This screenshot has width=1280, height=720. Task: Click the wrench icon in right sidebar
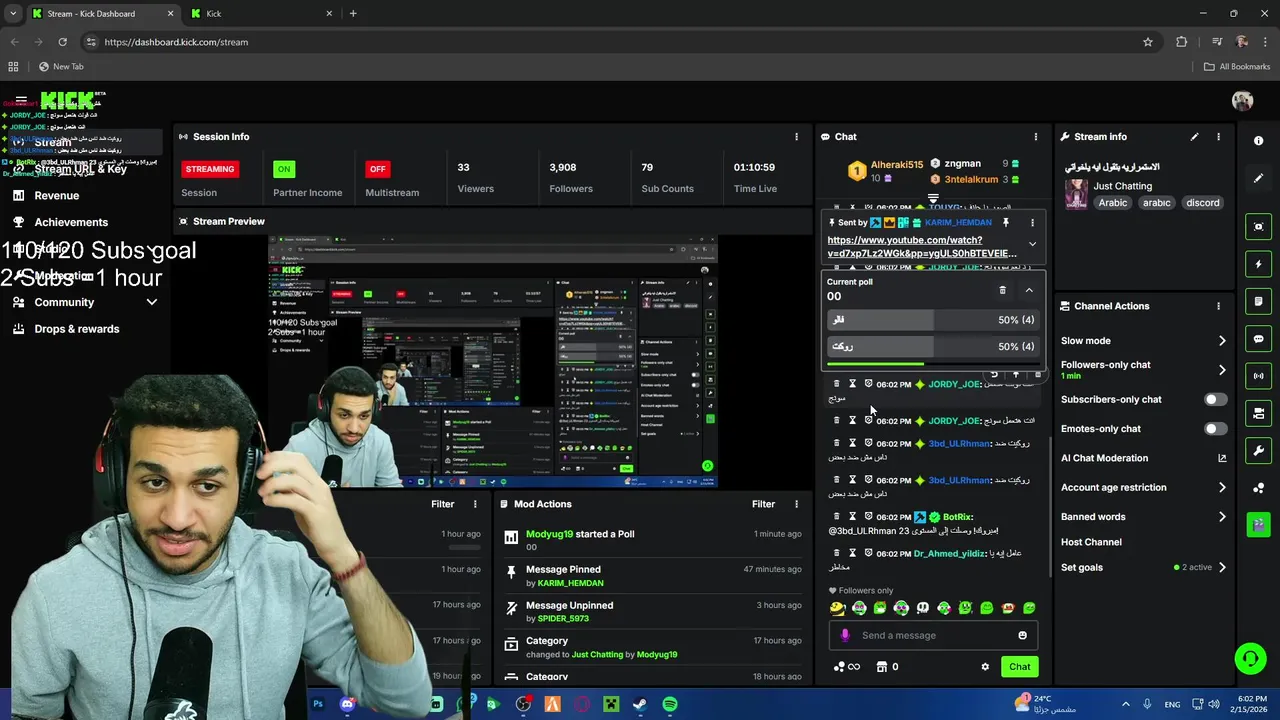[x=1259, y=451]
